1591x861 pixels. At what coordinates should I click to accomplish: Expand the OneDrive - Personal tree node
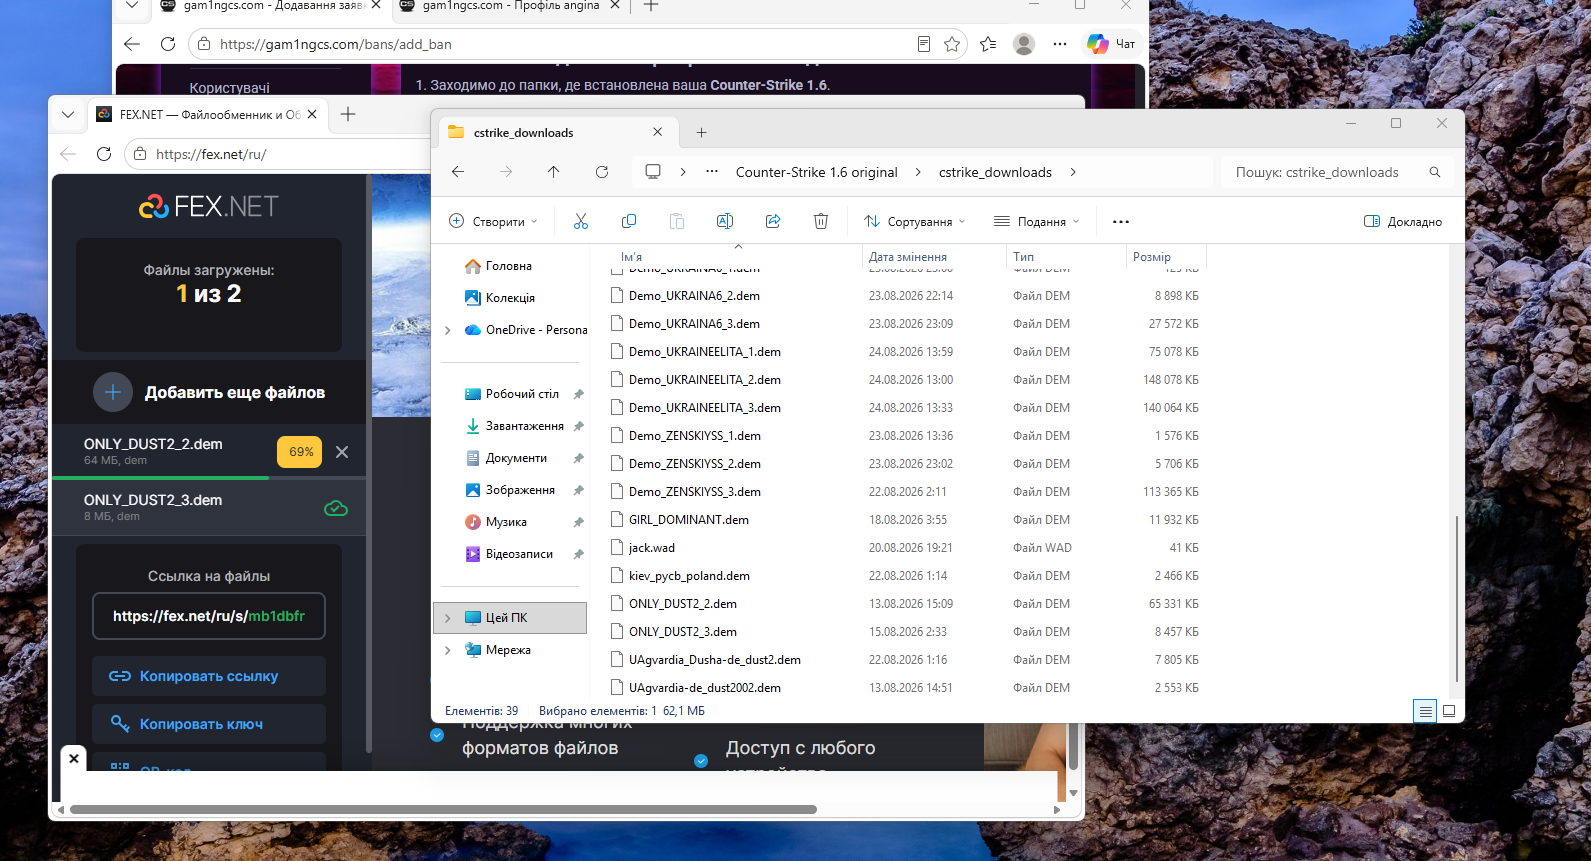click(447, 330)
